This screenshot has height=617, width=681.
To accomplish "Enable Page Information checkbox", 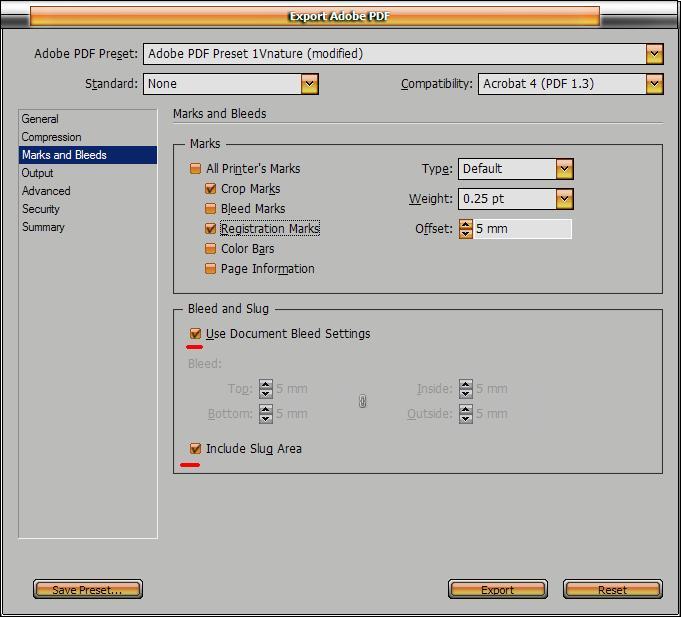I will pyautogui.click(x=210, y=269).
